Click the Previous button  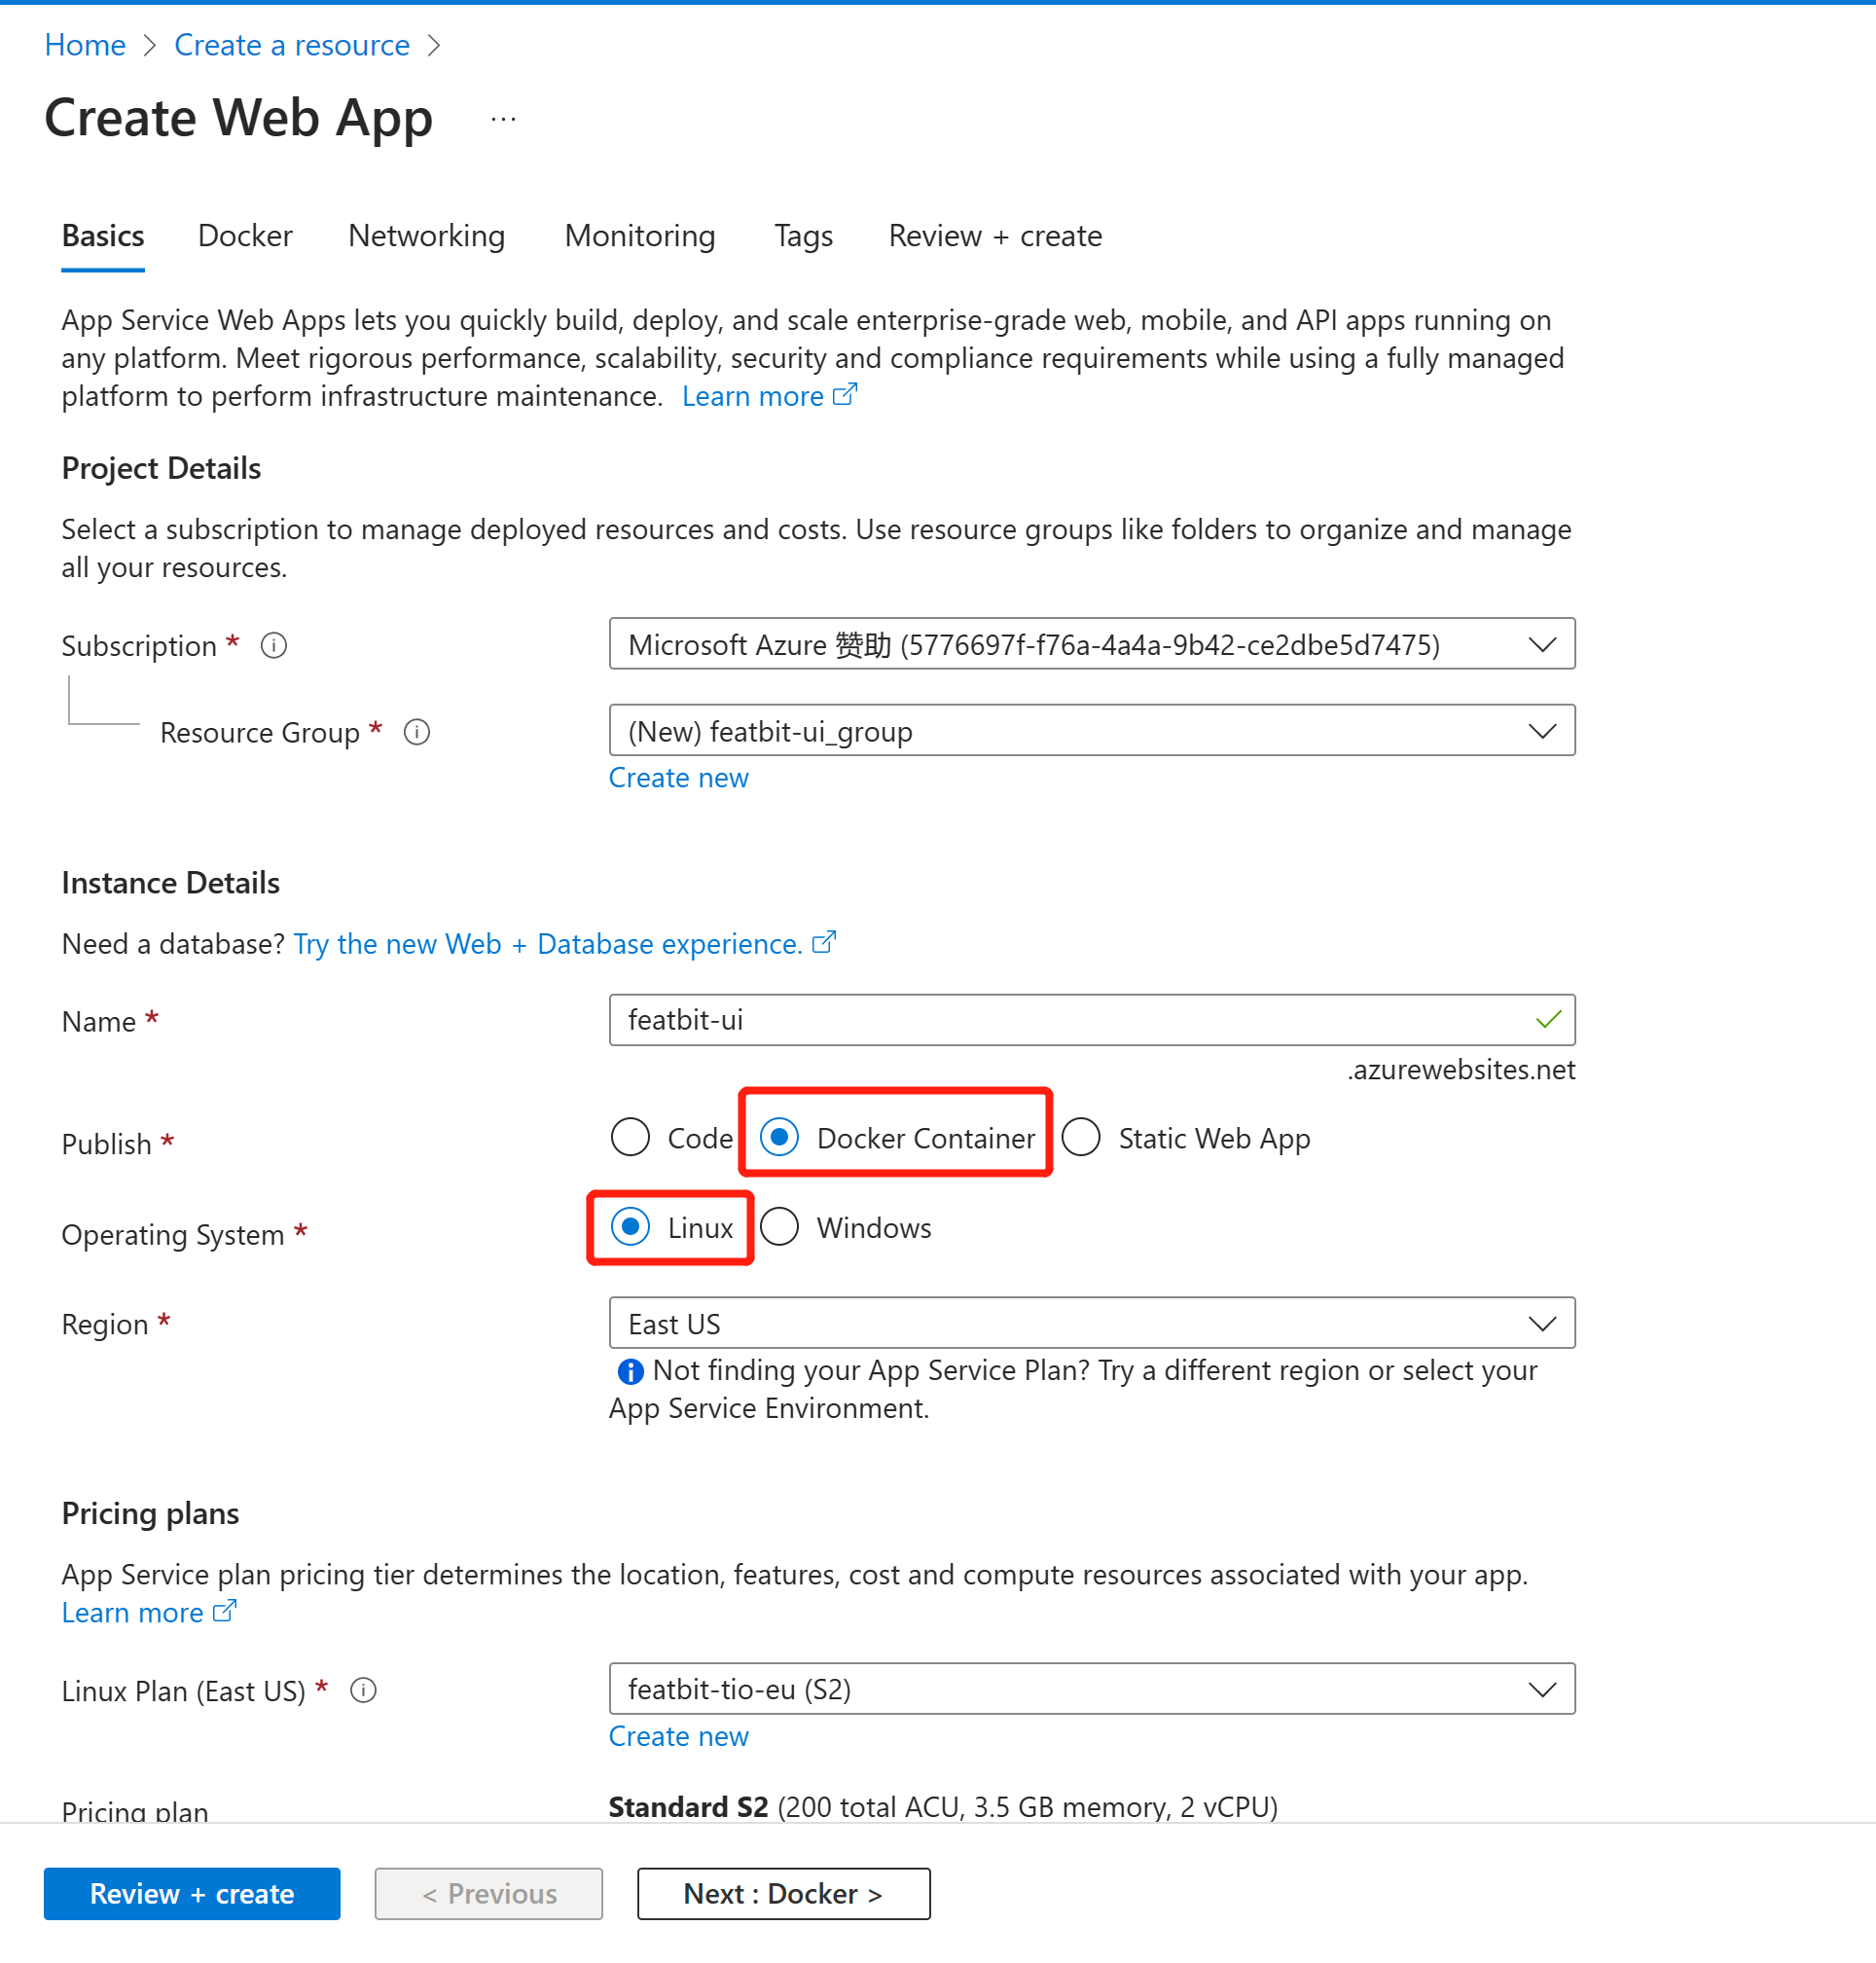click(x=489, y=1894)
